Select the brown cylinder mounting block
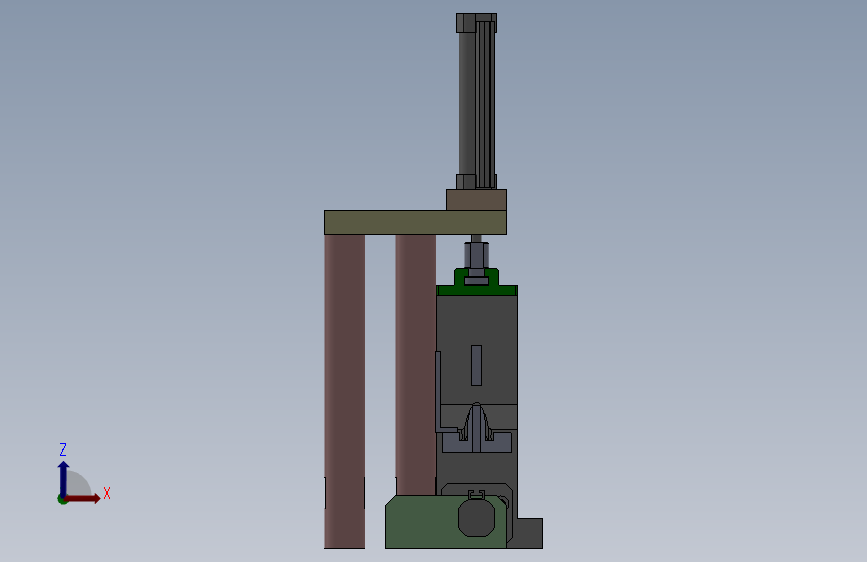Viewport: 867px width, 562px height. pos(477,200)
